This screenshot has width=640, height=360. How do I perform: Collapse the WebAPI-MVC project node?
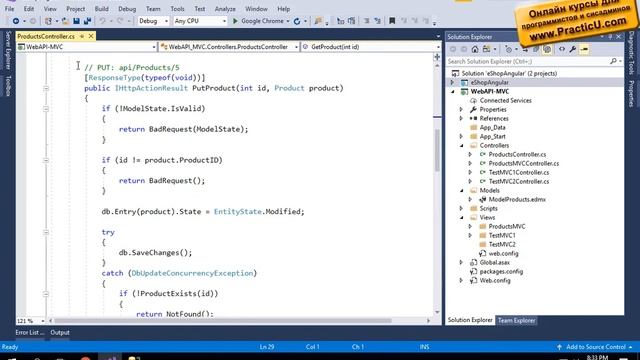pos(452,91)
